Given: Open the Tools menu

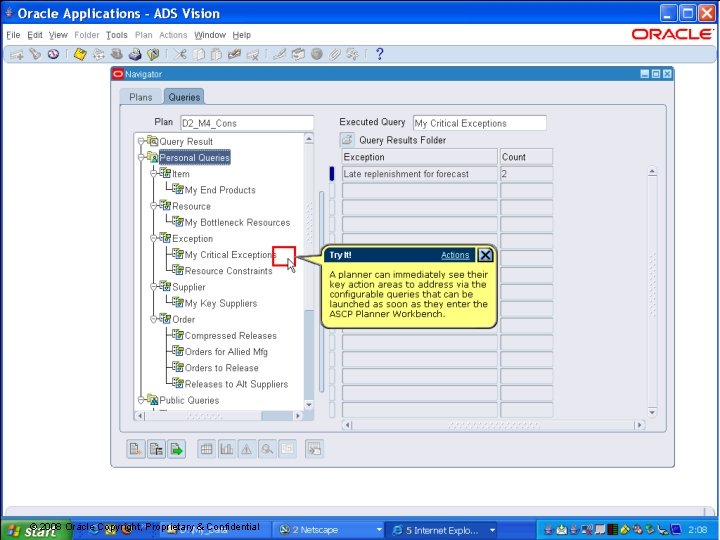Looking at the screenshot, I should coord(117,35).
